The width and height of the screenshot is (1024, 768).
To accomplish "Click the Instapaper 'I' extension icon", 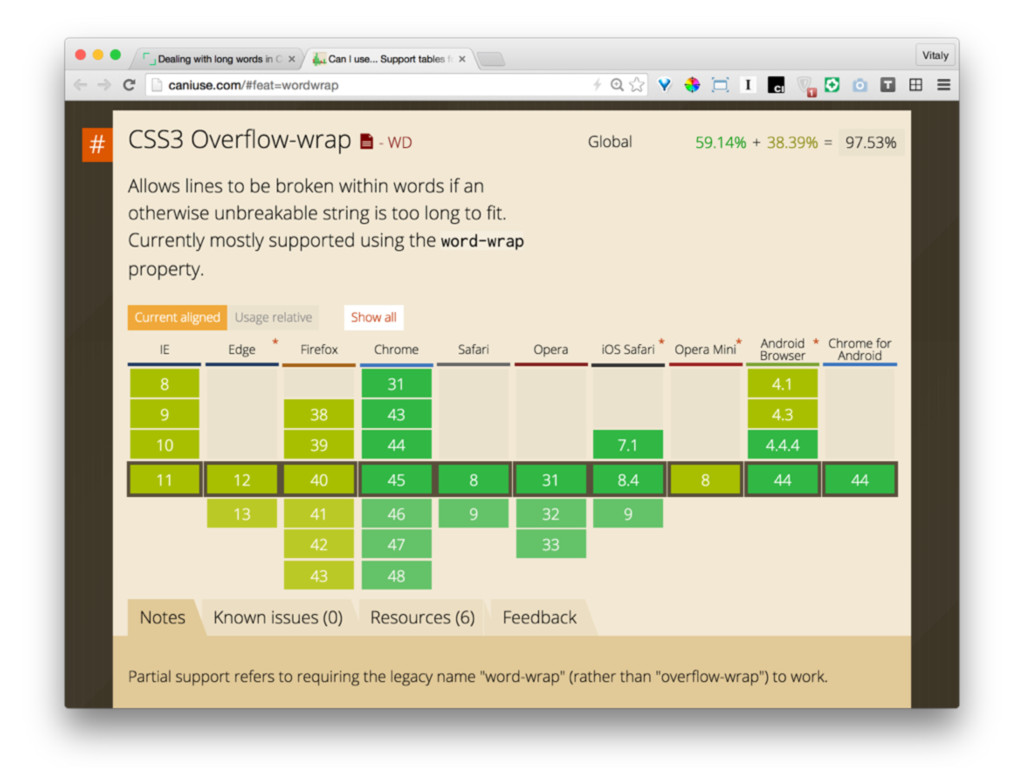I will 748,85.
